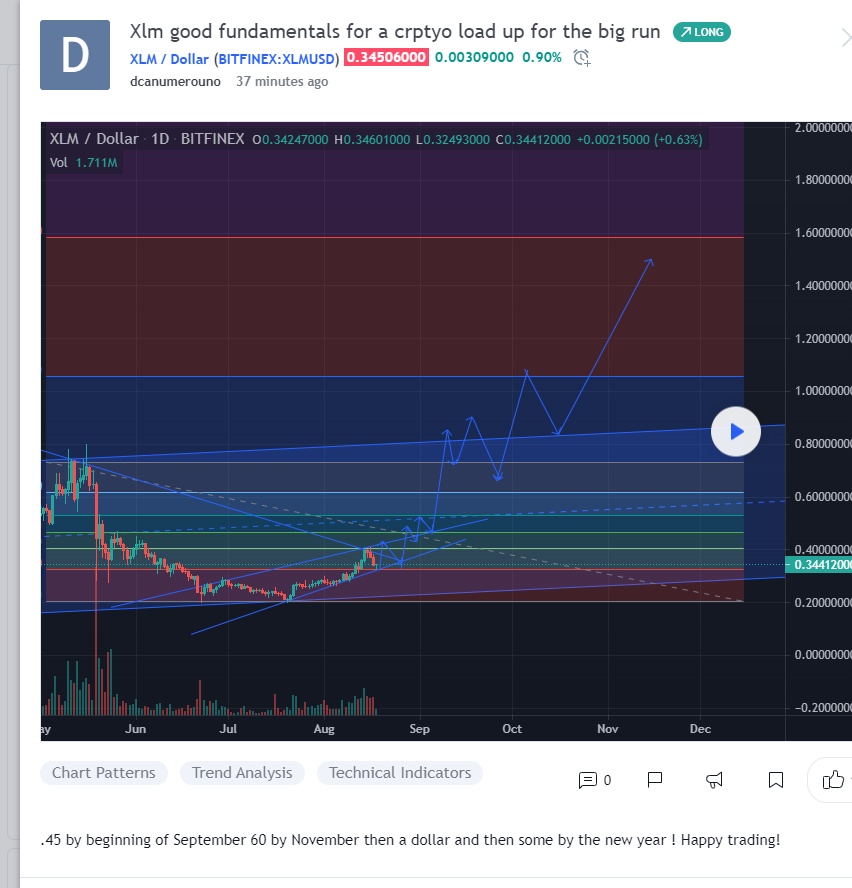The height and width of the screenshot is (888, 852).
Task: Play the chart idea replay
Action: 736,432
